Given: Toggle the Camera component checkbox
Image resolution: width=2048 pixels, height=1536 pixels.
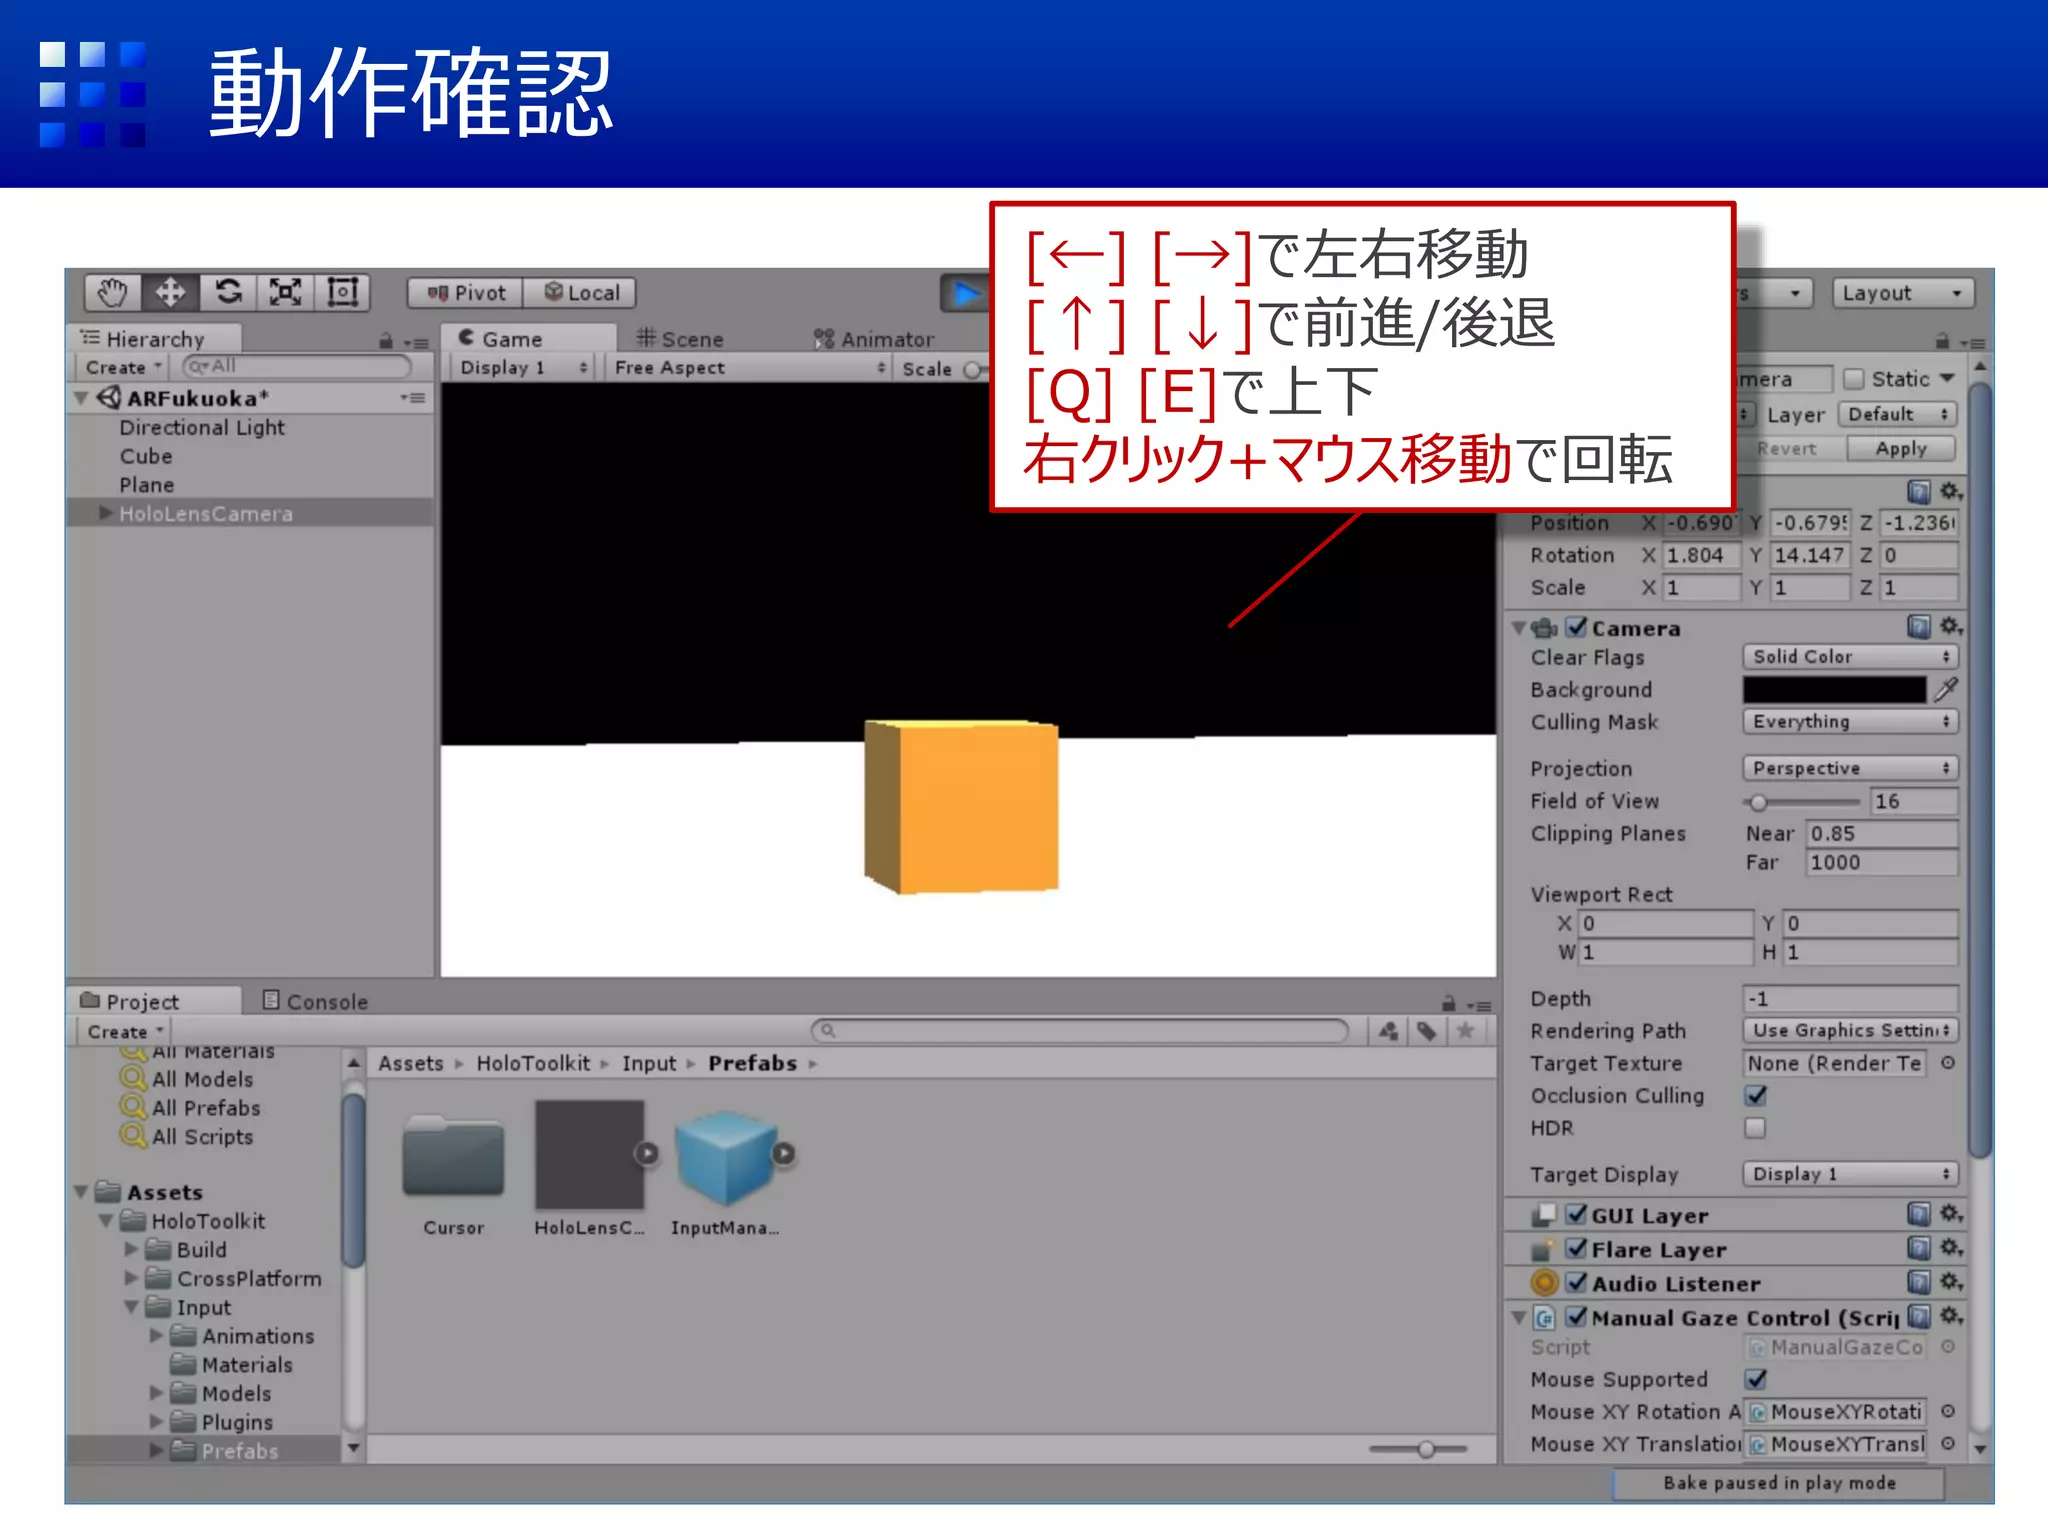Looking at the screenshot, I should pos(1576,627).
